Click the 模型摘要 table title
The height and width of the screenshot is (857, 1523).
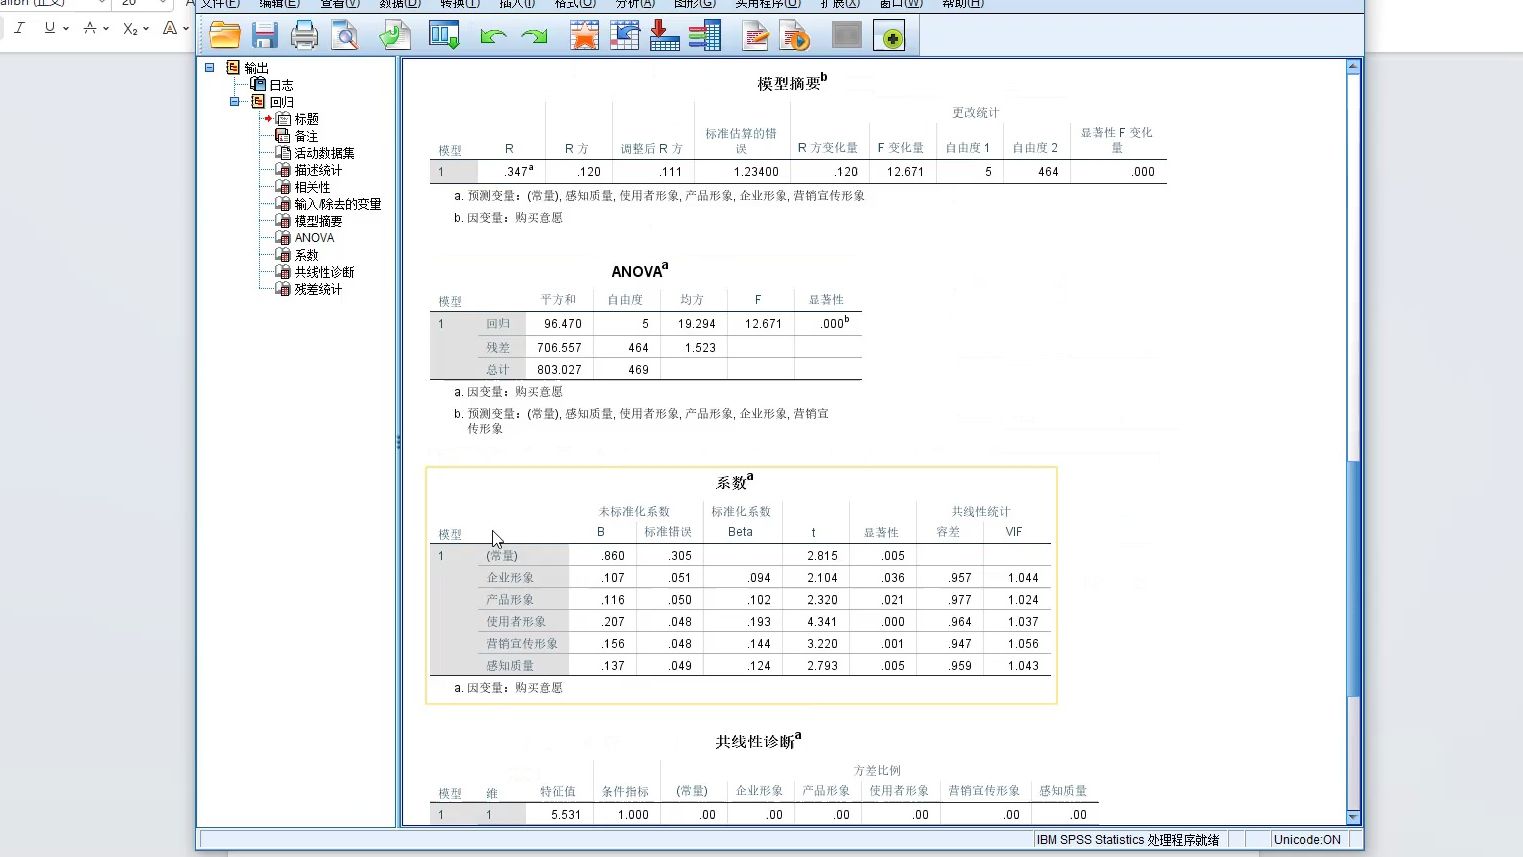click(x=792, y=82)
